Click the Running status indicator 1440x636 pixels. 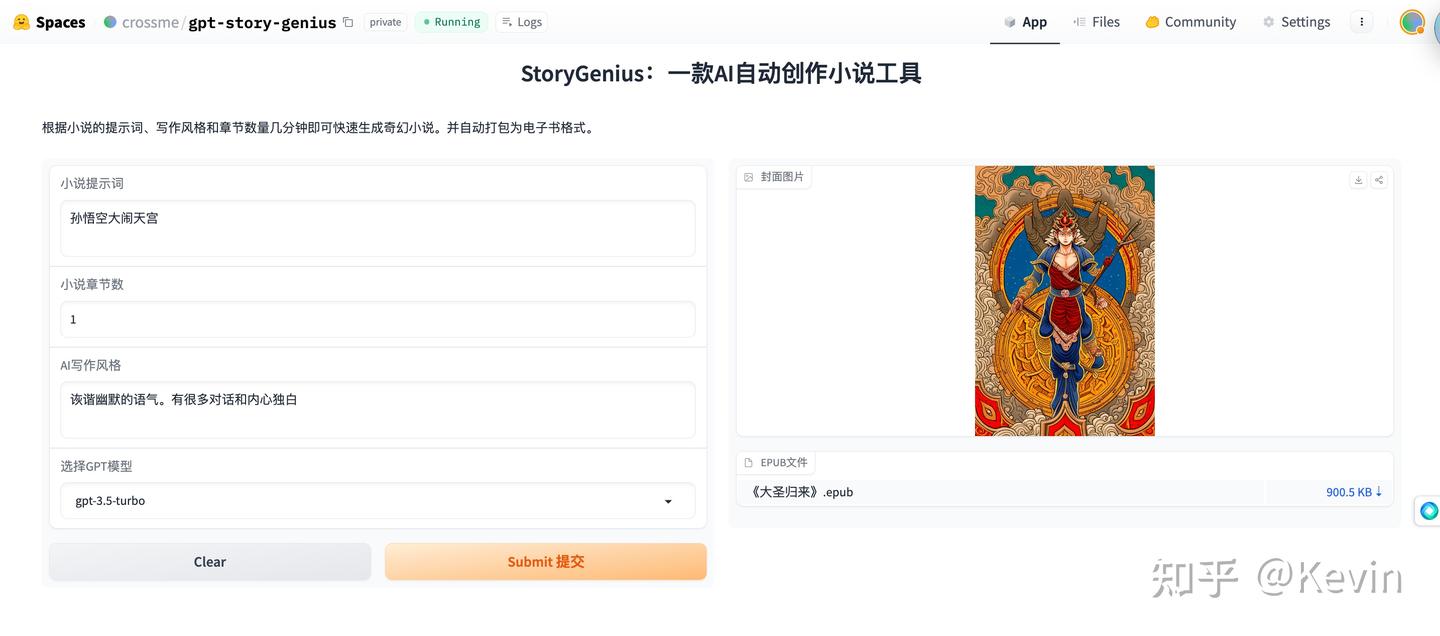point(450,21)
